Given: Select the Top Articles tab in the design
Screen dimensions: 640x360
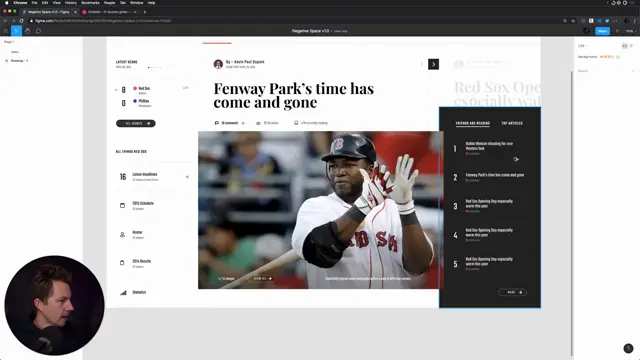Looking at the screenshot, I should (x=512, y=123).
